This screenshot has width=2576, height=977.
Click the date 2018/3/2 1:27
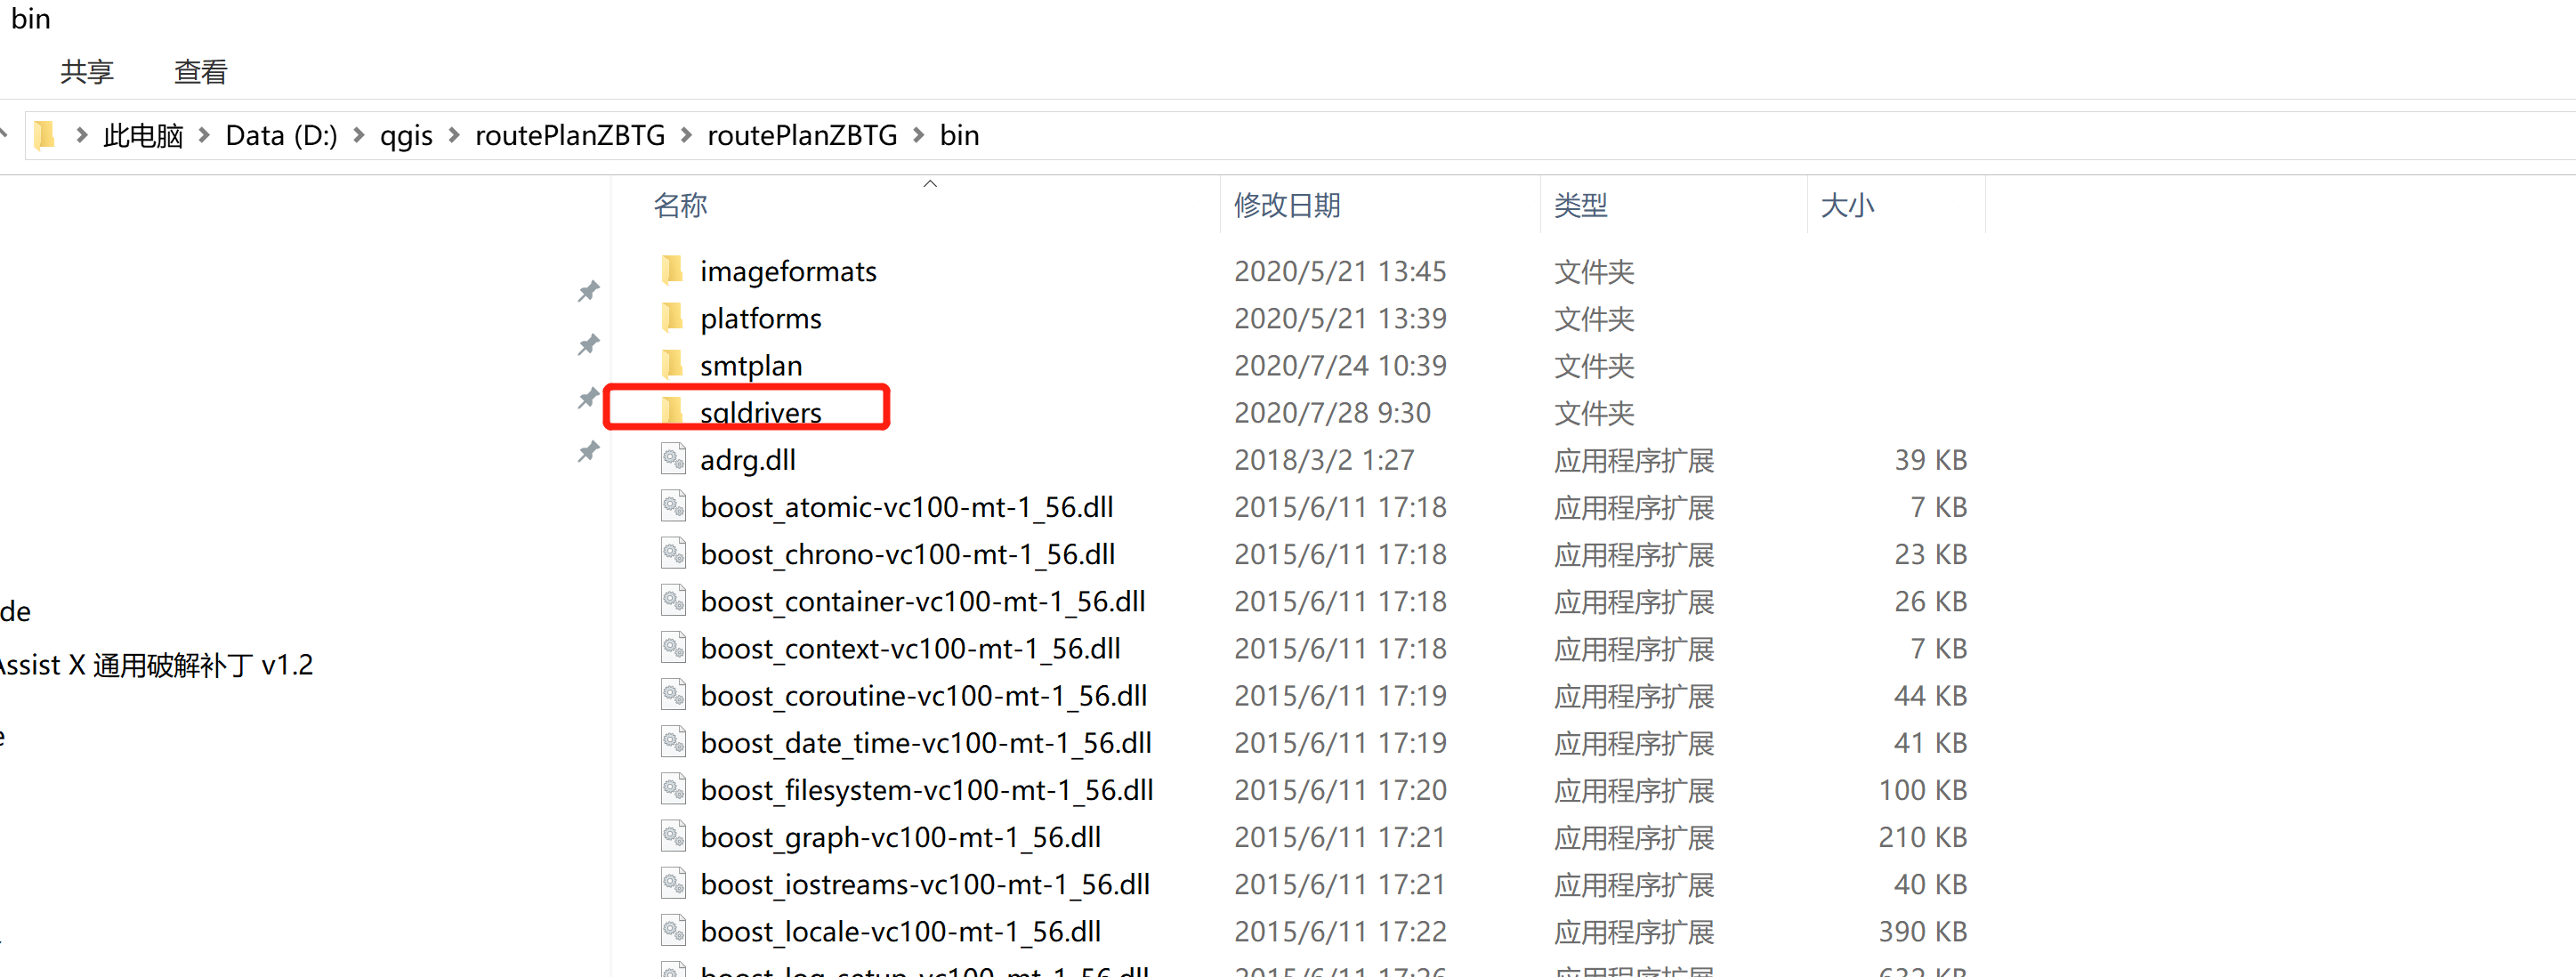tap(1324, 460)
